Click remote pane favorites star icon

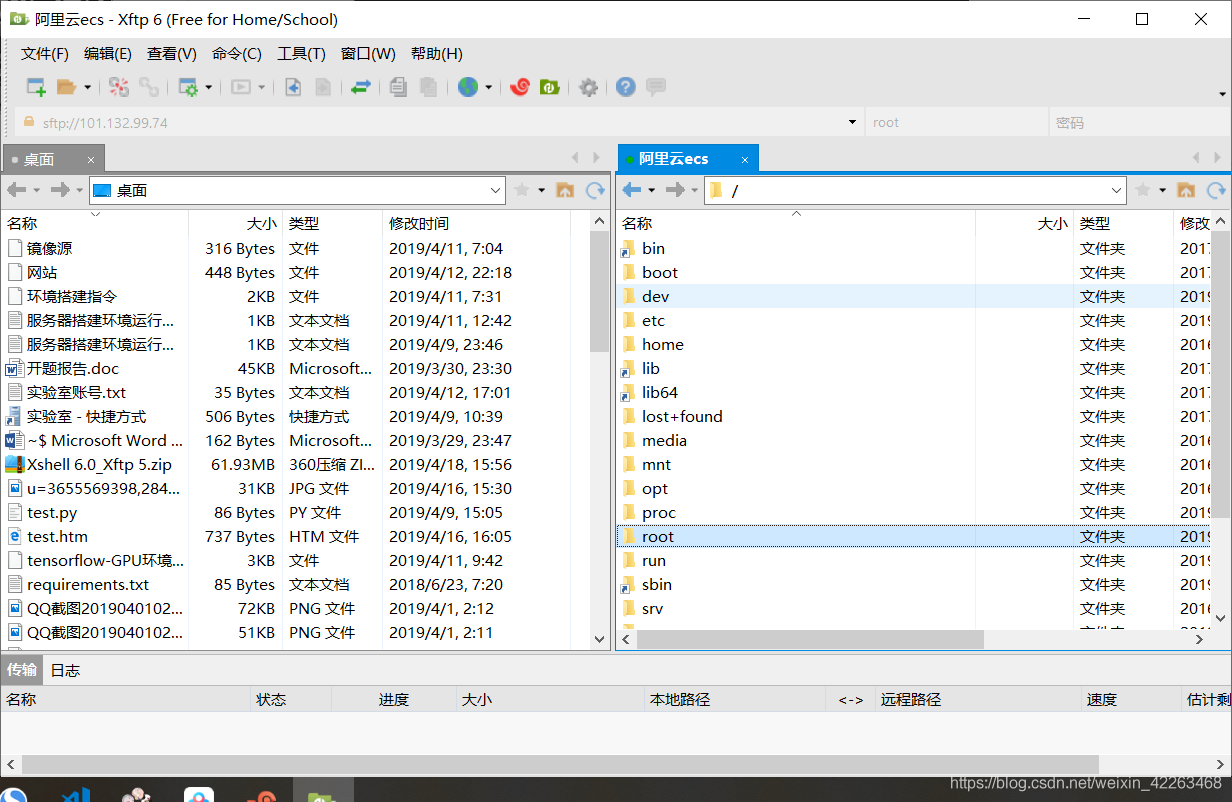[x=1143, y=190]
